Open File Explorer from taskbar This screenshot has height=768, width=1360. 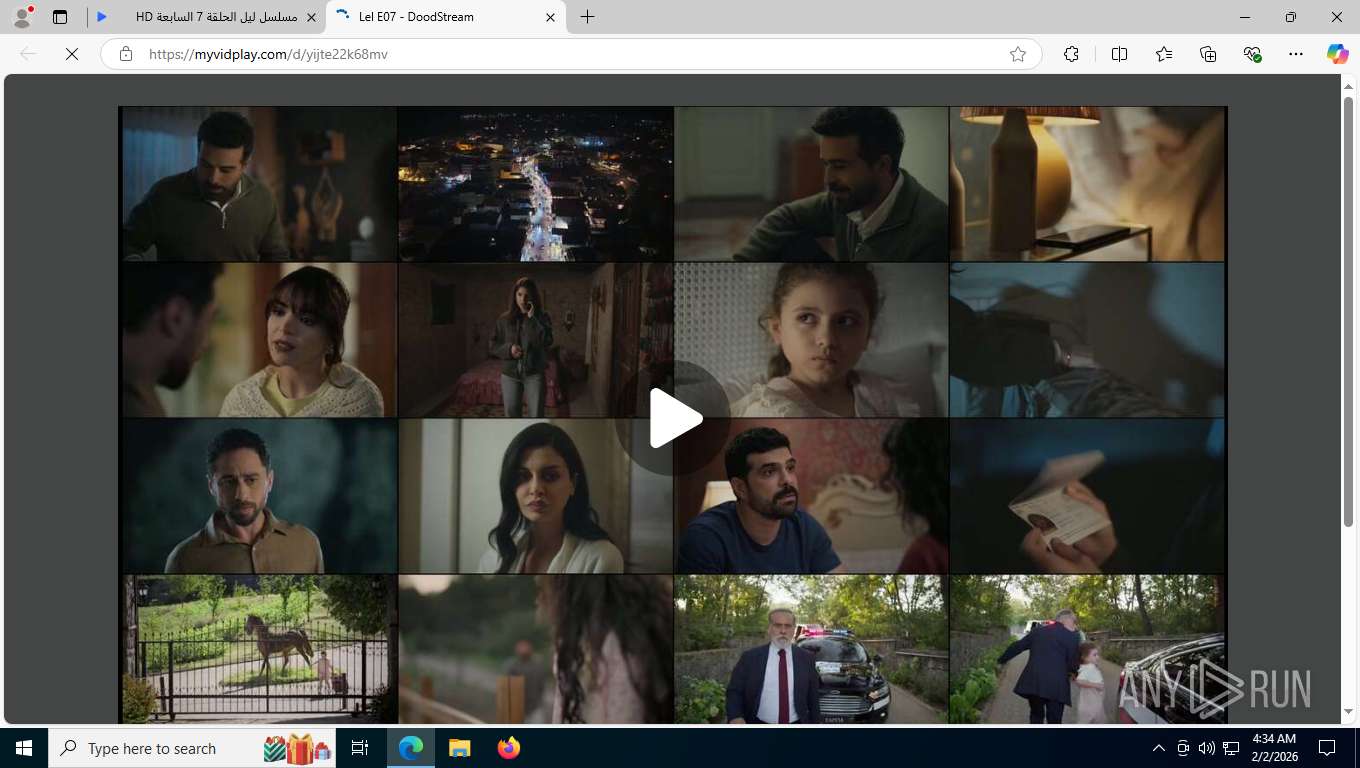(x=459, y=748)
